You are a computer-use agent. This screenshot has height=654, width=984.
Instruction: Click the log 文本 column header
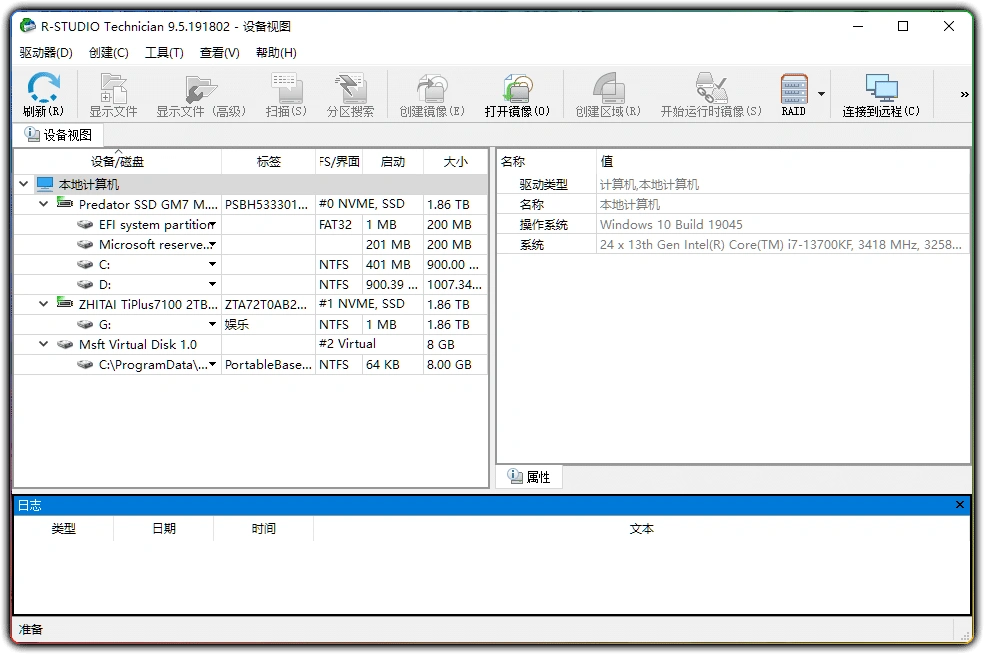(x=641, y=528)
